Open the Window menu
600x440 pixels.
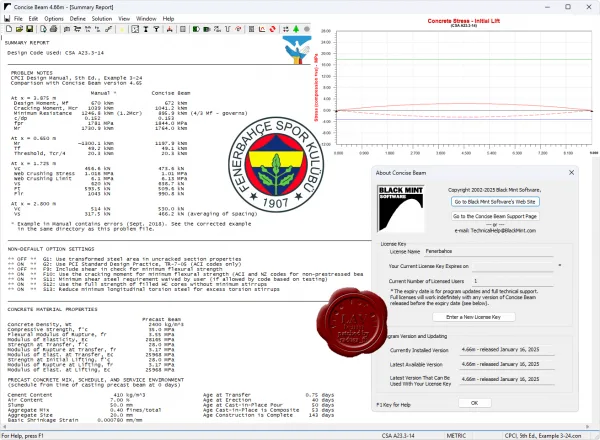pos(146,18)
